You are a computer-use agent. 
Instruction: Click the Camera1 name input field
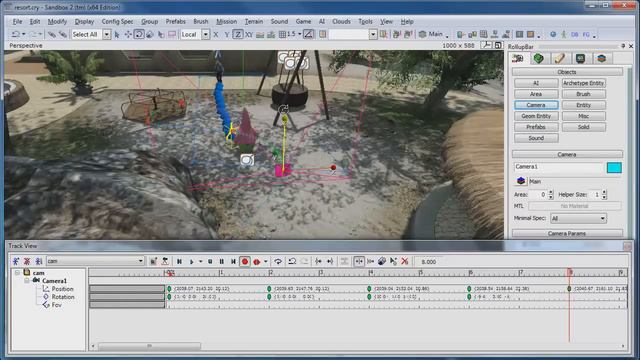point(558,167)
